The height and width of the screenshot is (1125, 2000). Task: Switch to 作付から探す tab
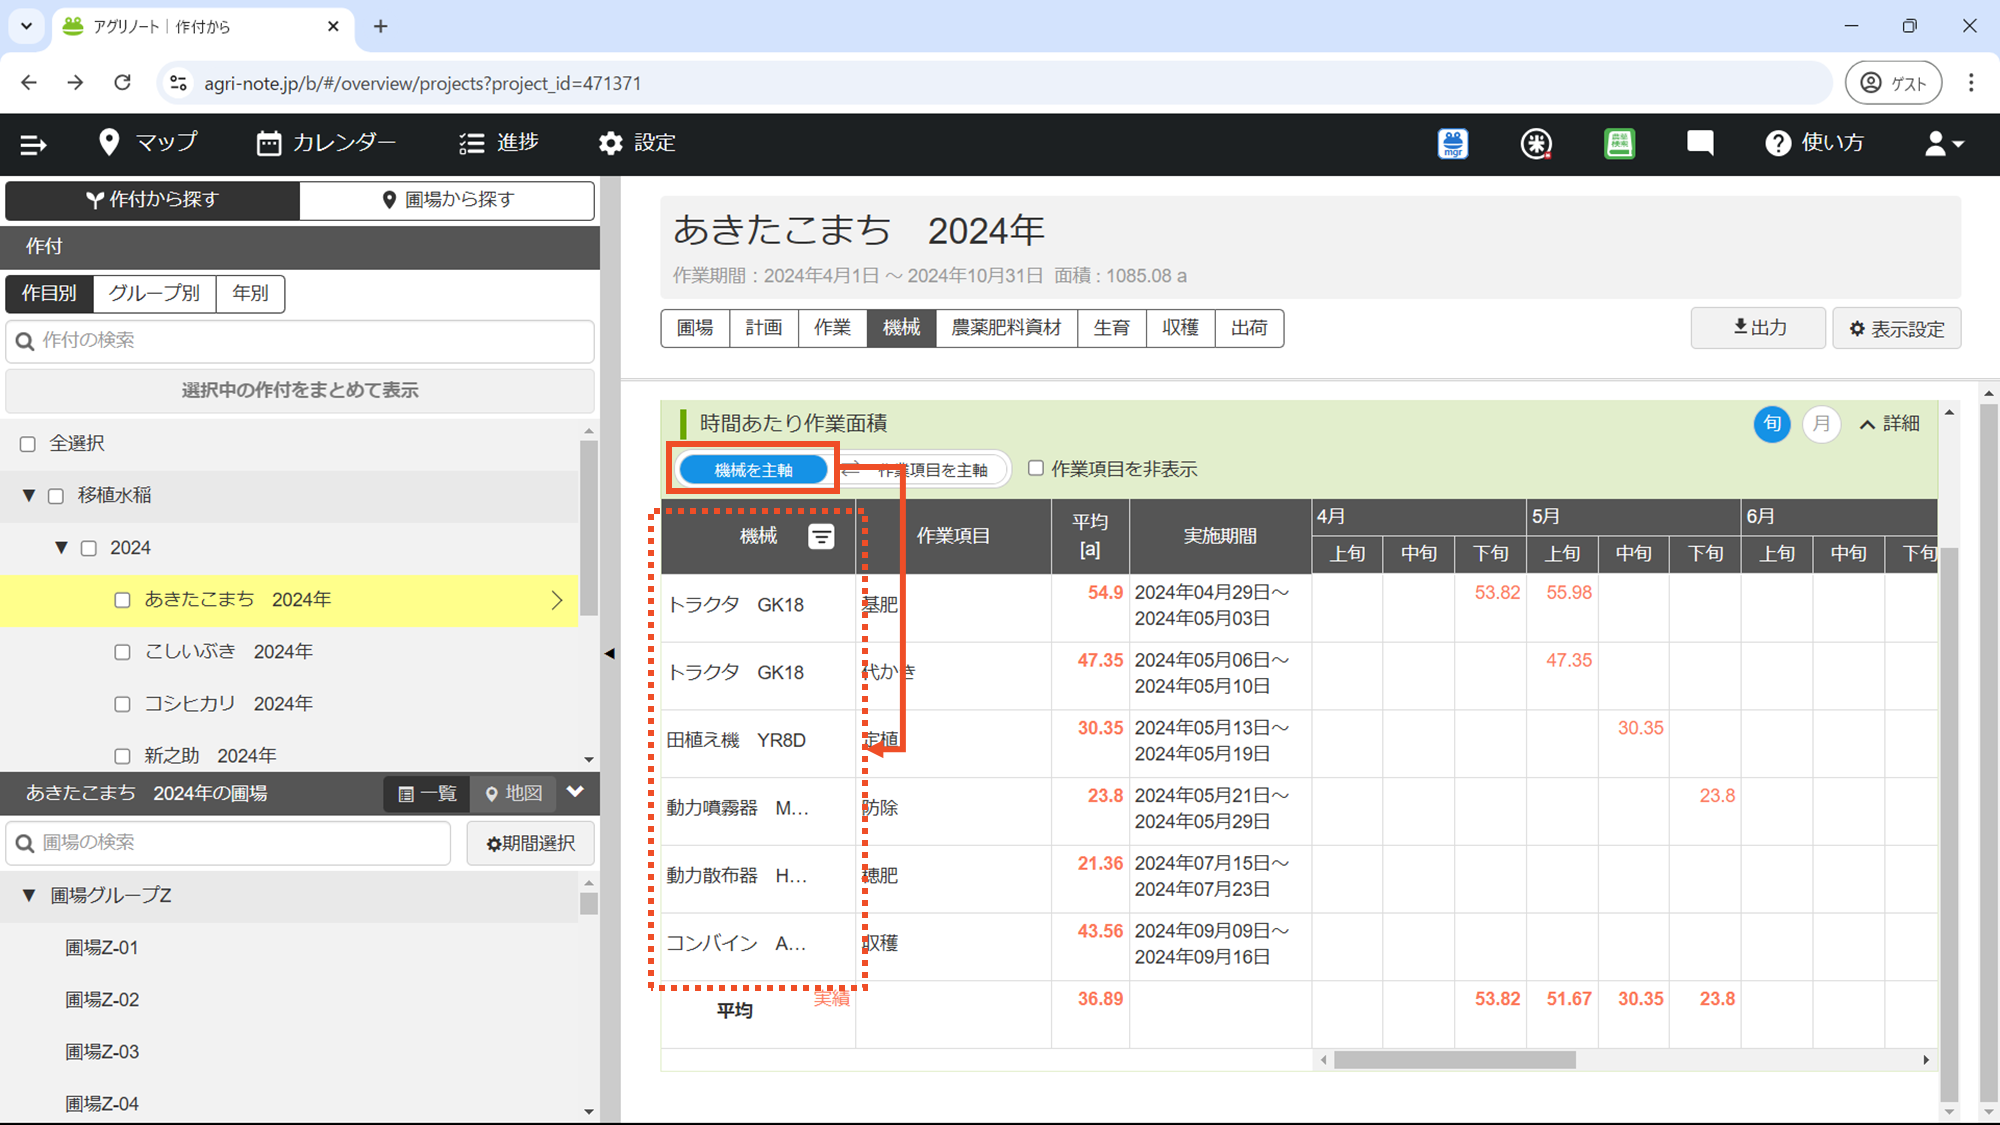tap(152, 200)
